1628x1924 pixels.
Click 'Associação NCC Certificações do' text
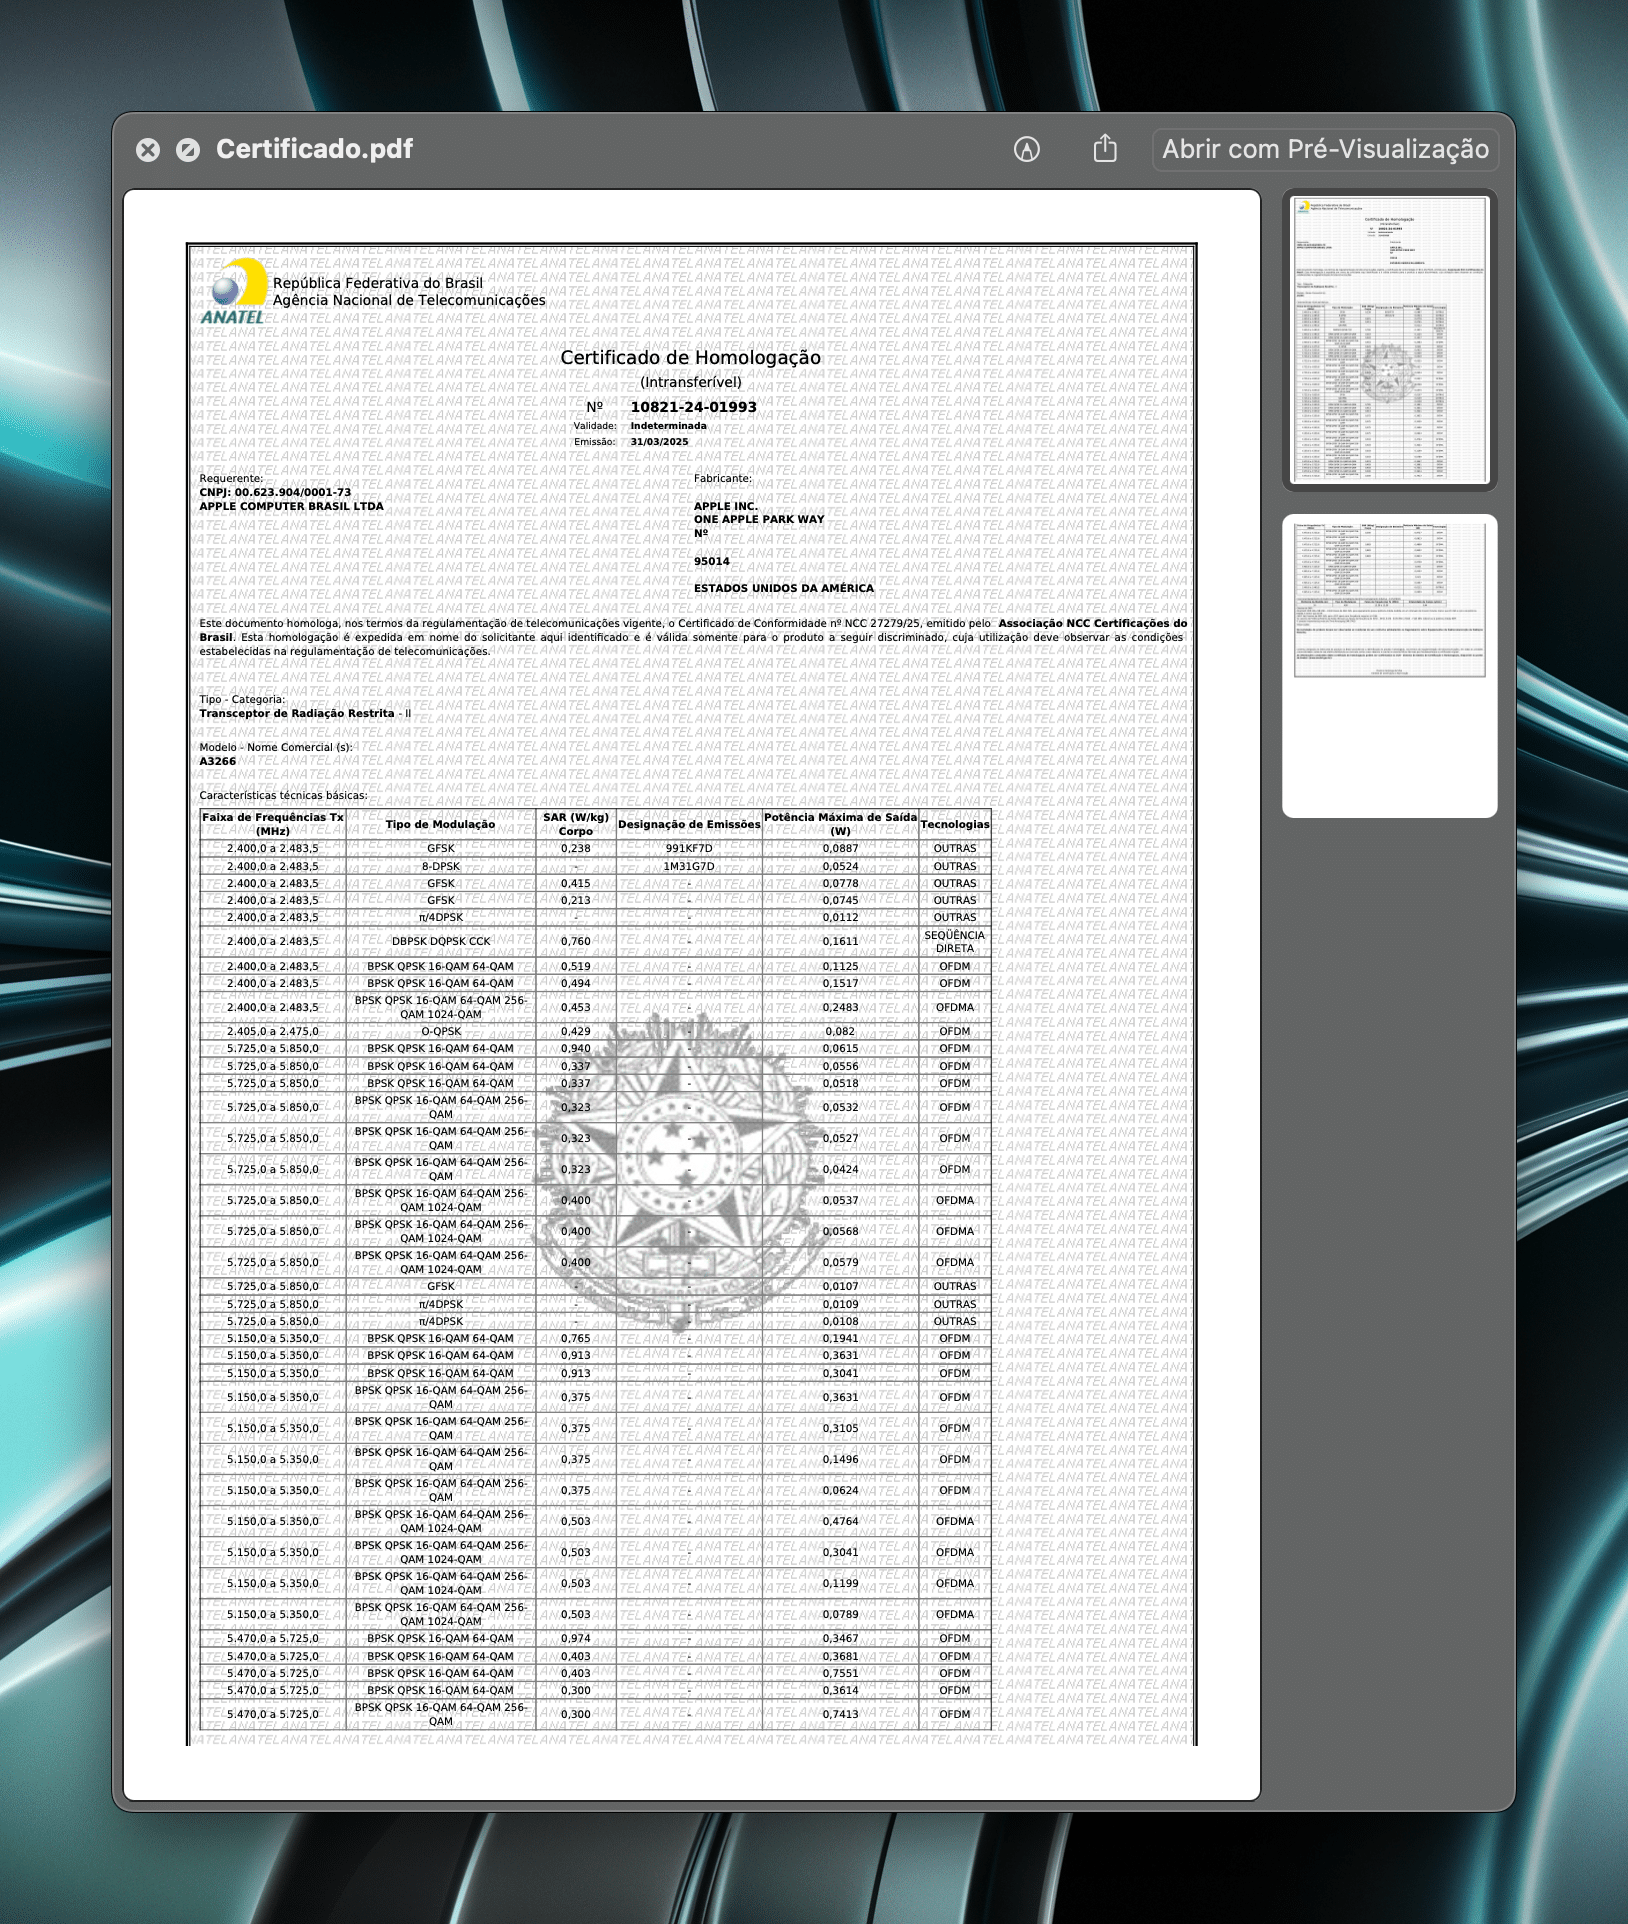click(1093, 623)
